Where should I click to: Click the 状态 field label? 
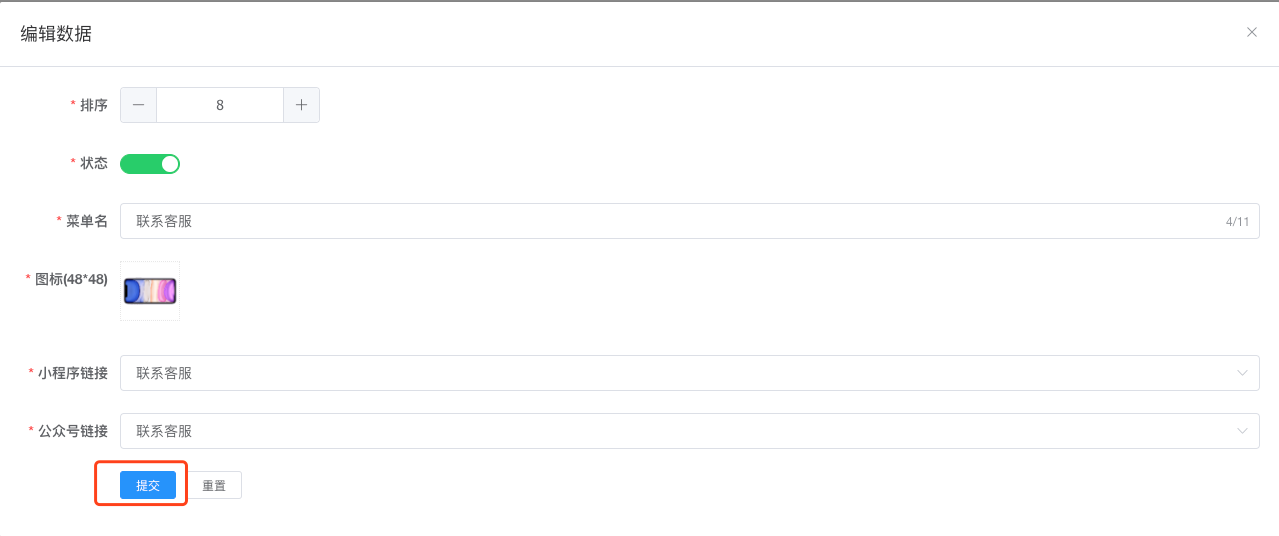[x=94, y=163]
